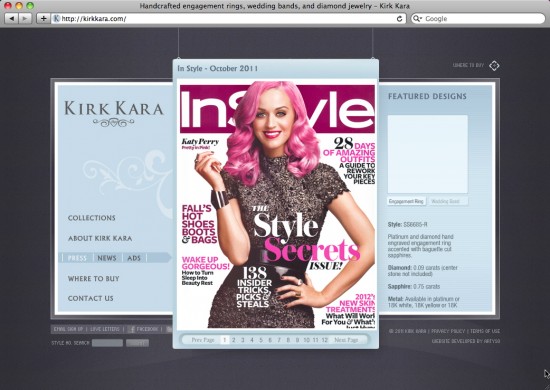
Task: Open the About Kirk Kara menu item
Action: pyautogui.click(x=100, y=238)
